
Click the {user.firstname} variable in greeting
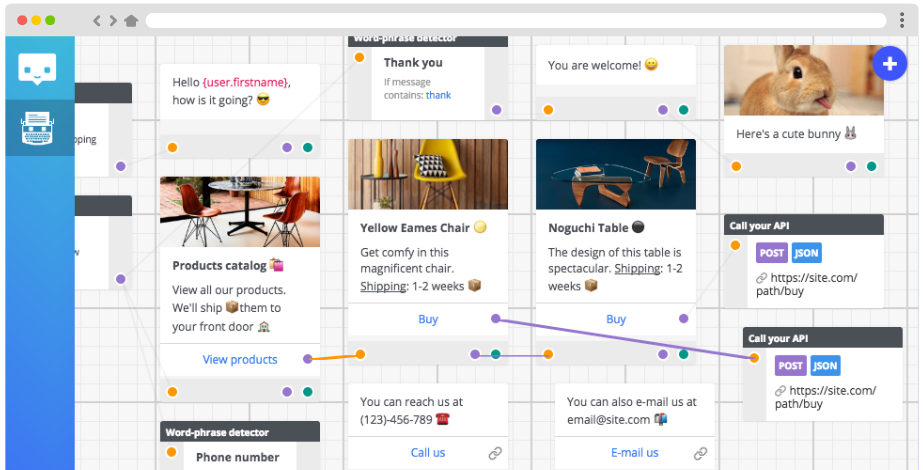(245, 82)
